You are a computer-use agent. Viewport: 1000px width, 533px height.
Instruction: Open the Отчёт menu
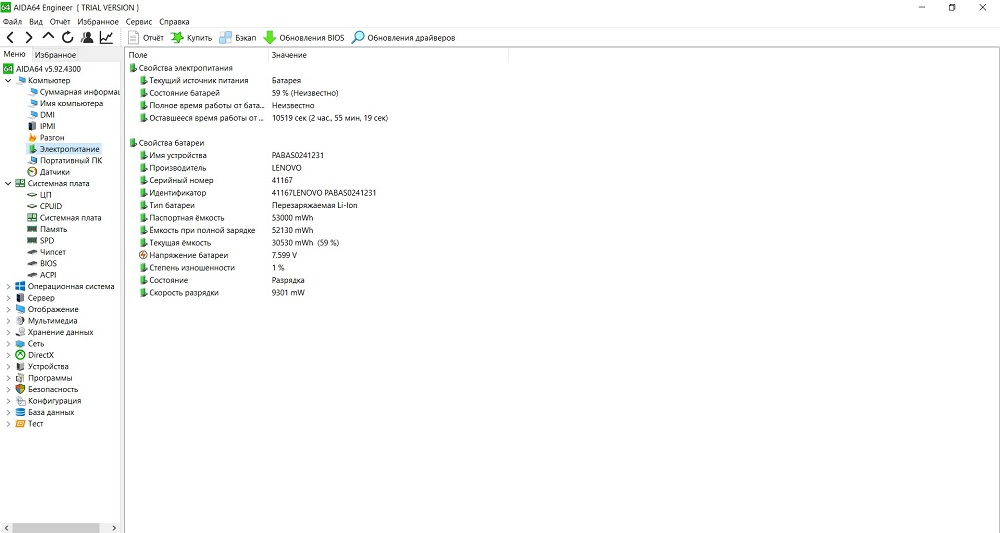click(60, 22)
